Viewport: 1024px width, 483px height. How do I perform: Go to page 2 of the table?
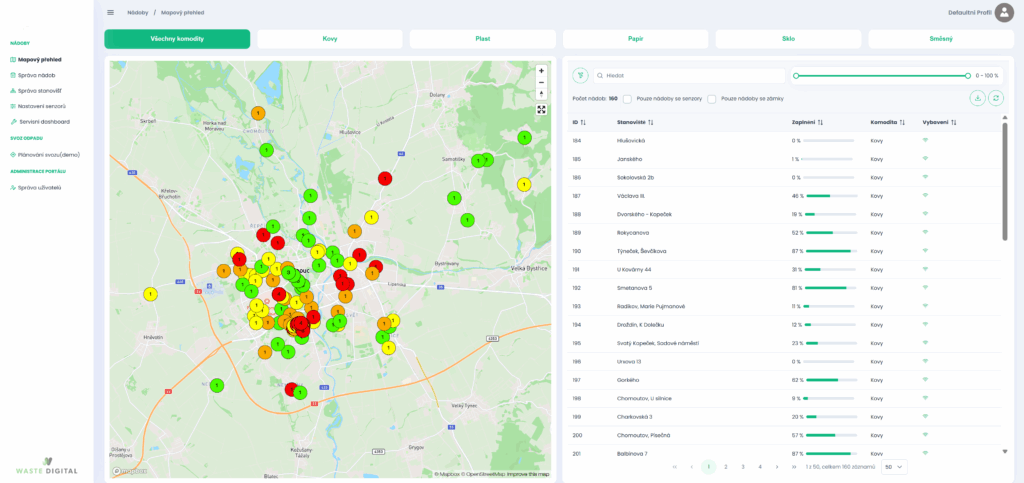[x=726, y=466]
